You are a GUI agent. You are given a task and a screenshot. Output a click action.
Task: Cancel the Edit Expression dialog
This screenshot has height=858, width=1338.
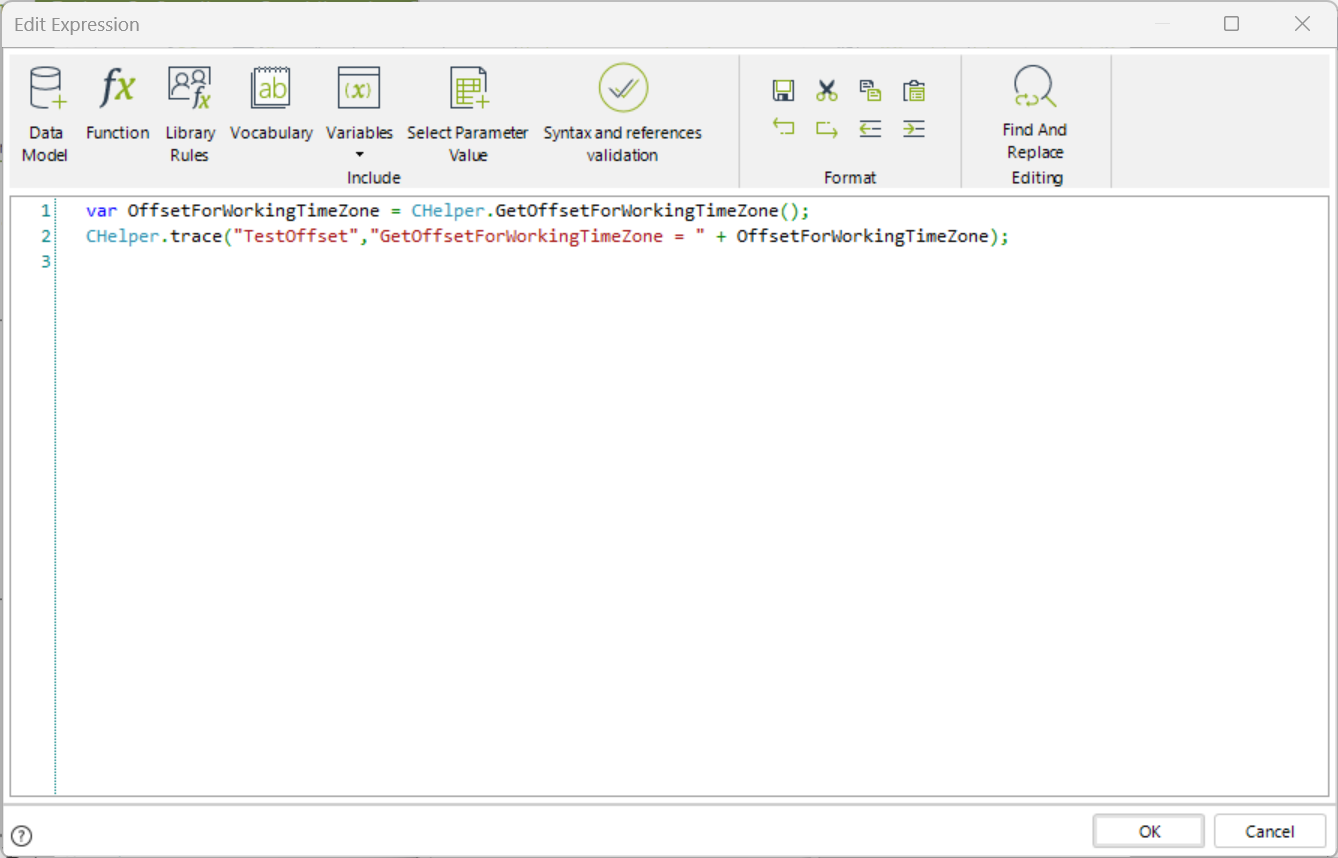(x=1270, y=831)
